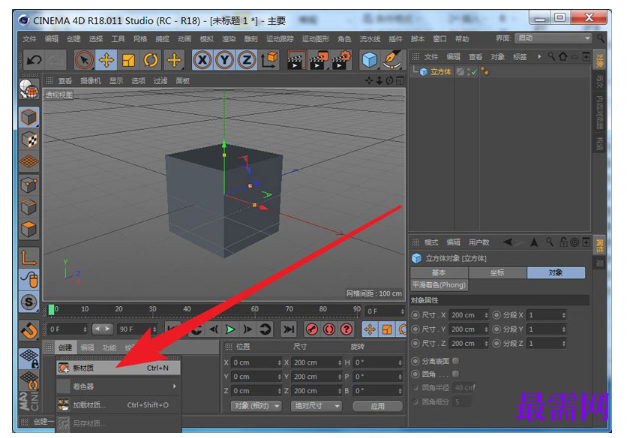Screen dimensions: 628x438
Task: Click stepper on position X 0 cm field
Action: click(279, 363)
